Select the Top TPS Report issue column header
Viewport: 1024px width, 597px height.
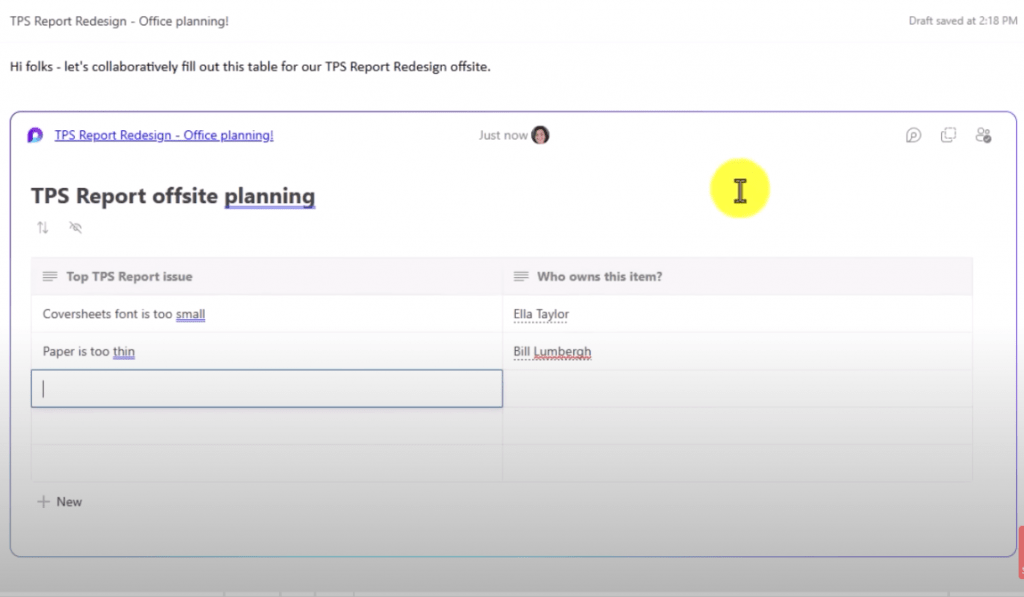point(266,276)
